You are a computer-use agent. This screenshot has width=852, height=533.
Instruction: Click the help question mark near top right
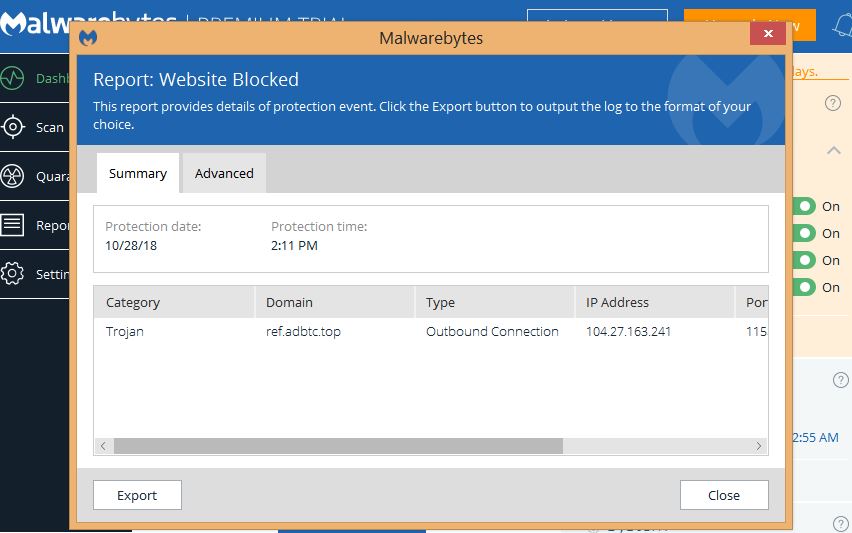point(832,103)
